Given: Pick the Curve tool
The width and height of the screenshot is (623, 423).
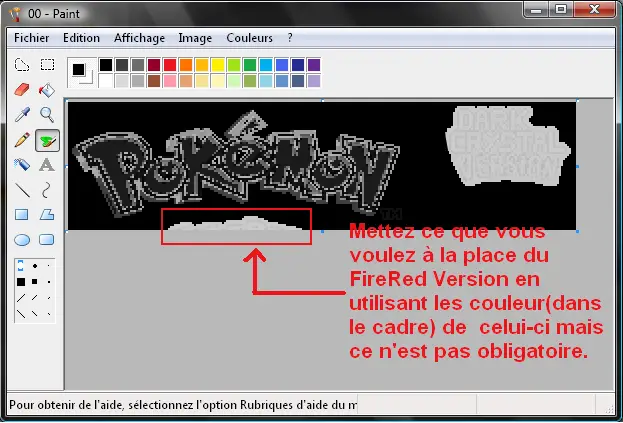Looking at the screenshot, I should point(46,190).
